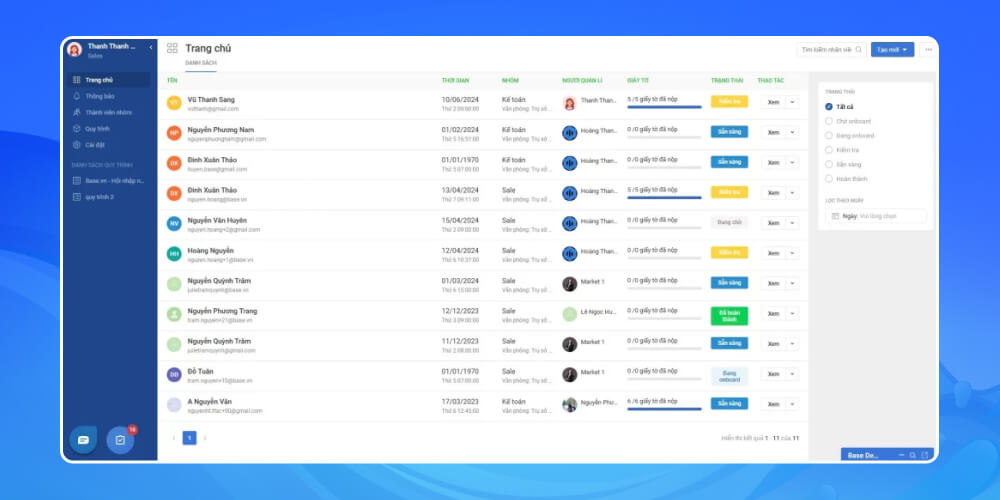
Task: Open the chat bubble icon at bottom left
Action: (x=83, y=439)
